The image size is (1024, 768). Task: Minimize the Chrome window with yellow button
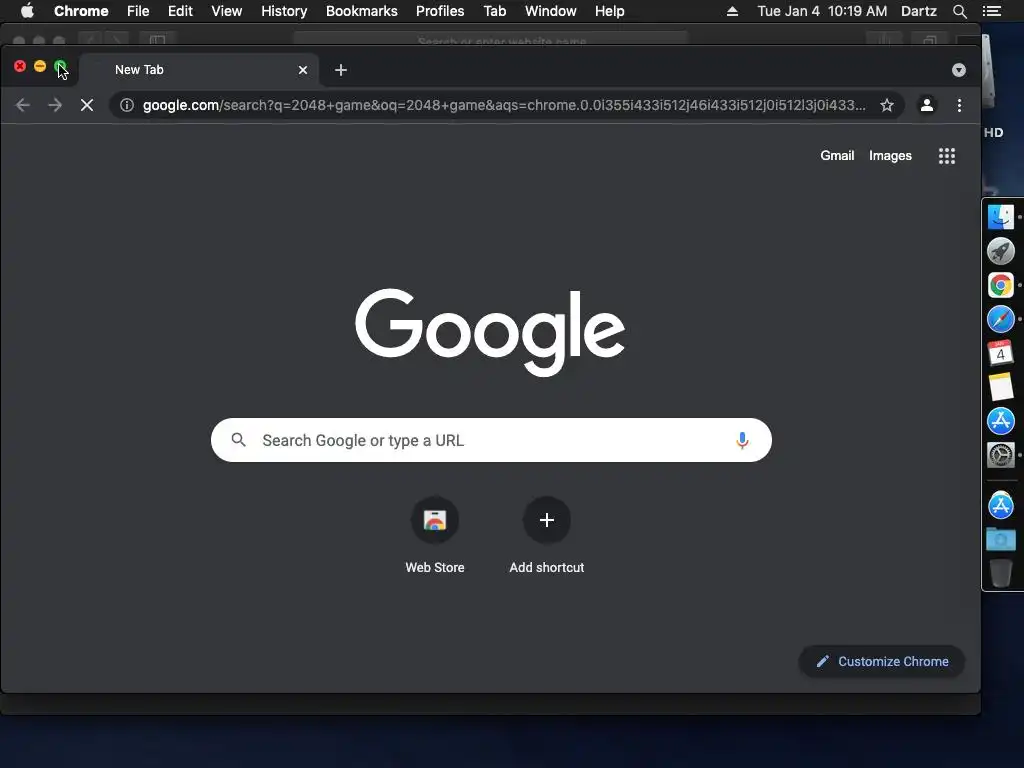tap(40, 66)
